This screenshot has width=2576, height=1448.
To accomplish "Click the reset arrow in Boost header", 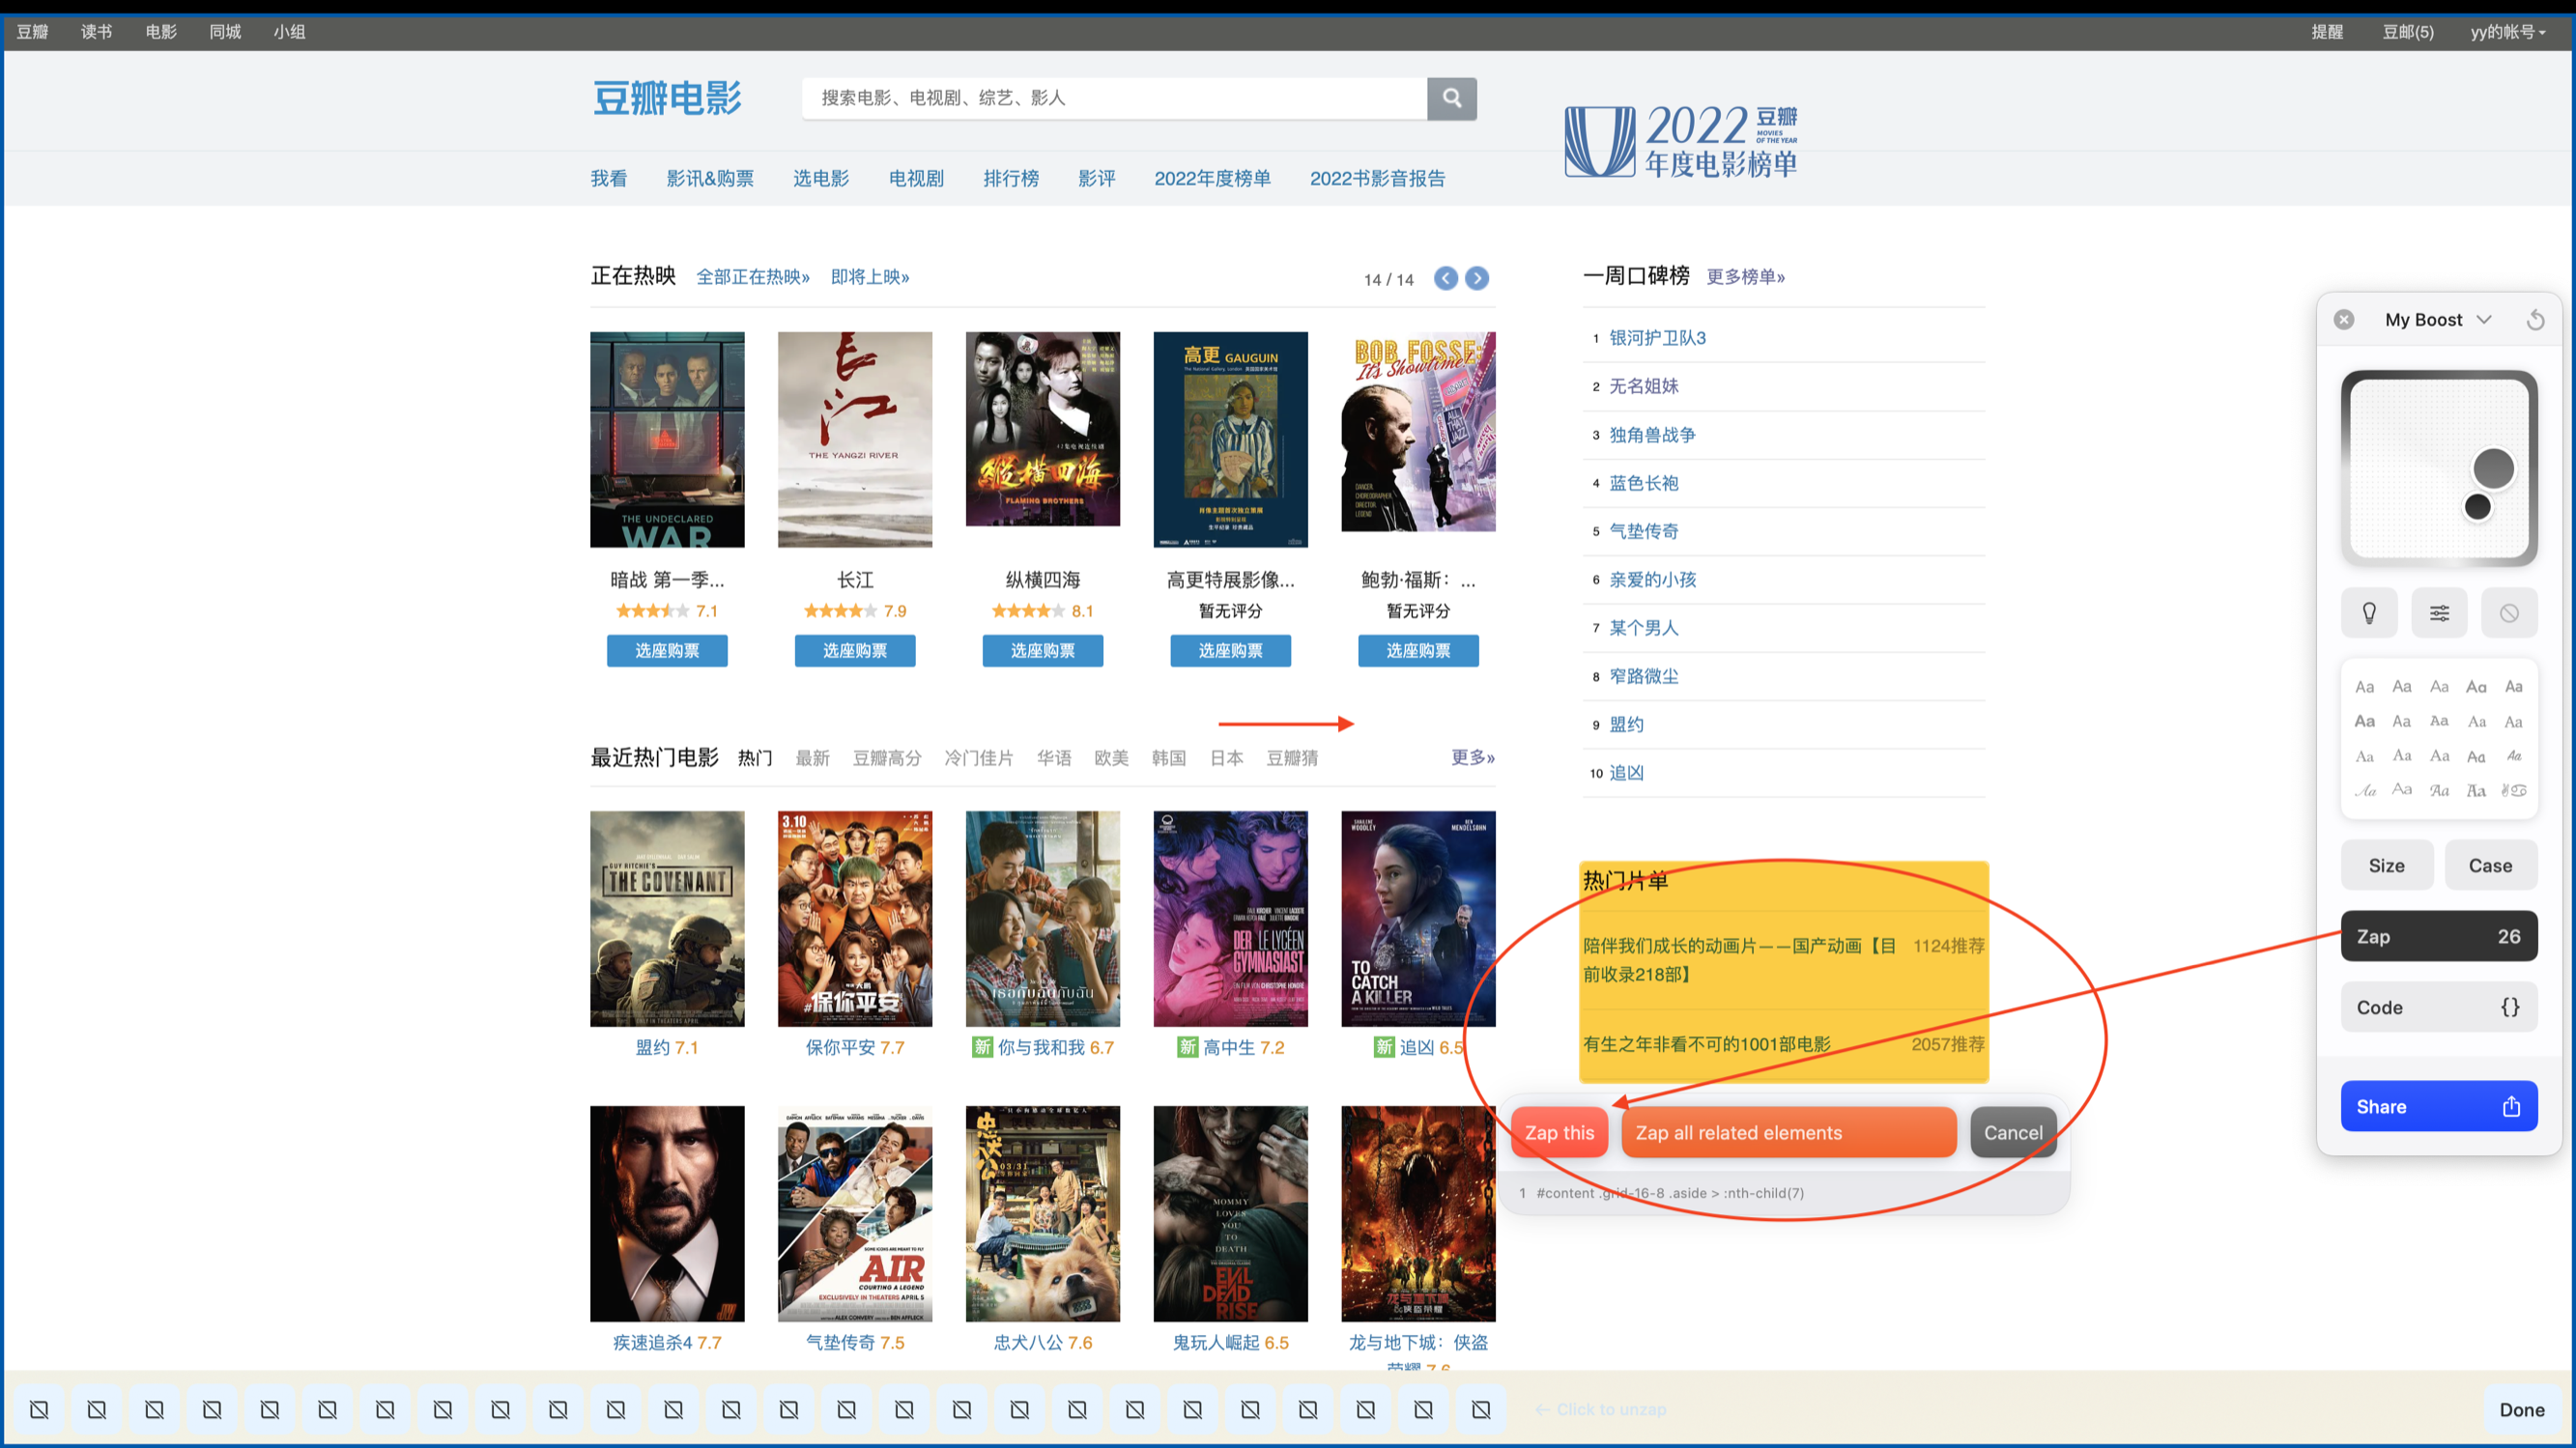I will coord(2535,320).
